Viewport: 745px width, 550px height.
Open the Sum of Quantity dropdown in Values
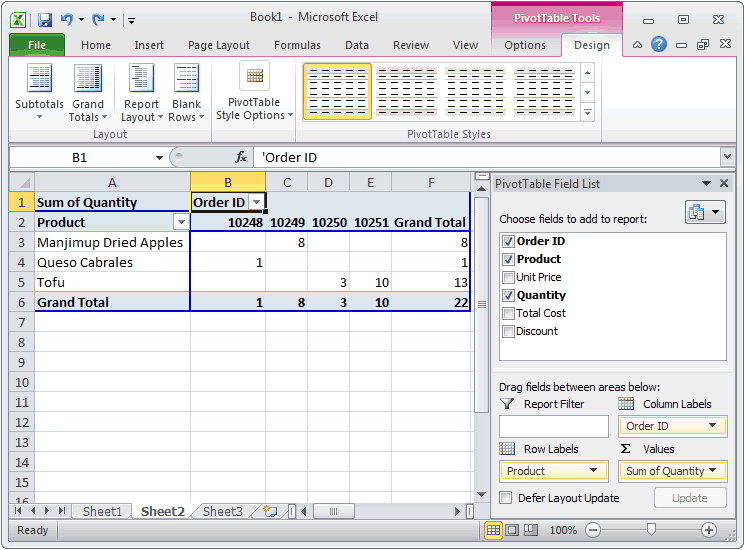713,470
